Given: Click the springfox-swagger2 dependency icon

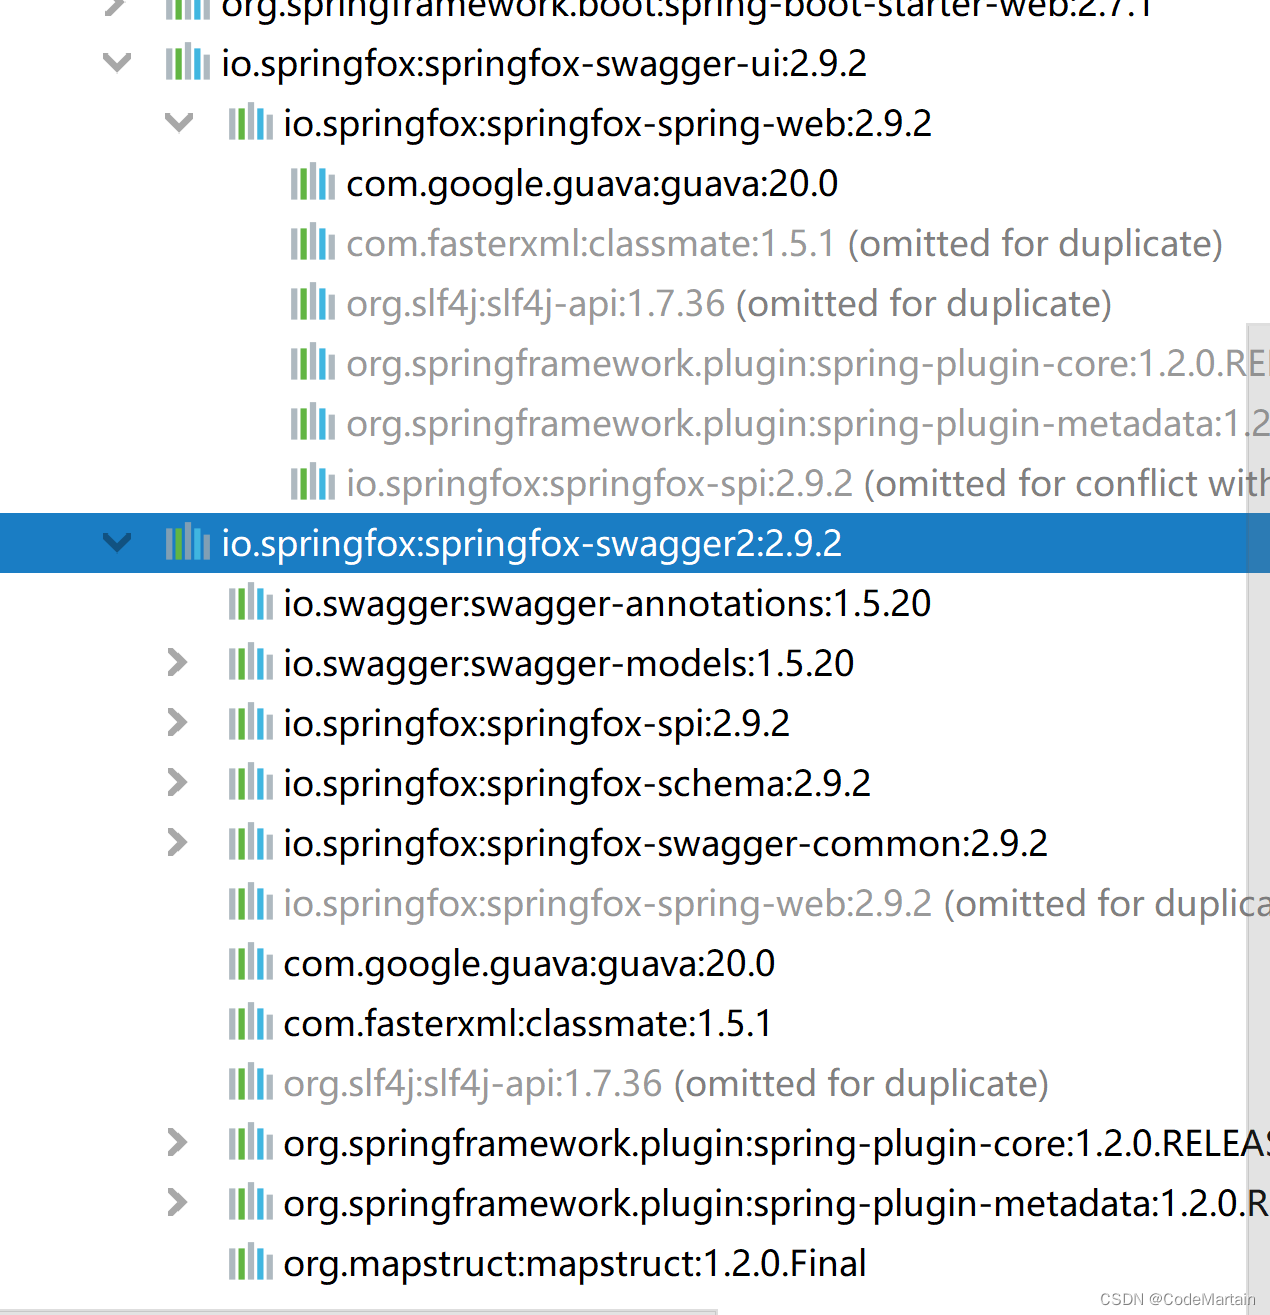Looking at the screenshot, I should [188, 543].
